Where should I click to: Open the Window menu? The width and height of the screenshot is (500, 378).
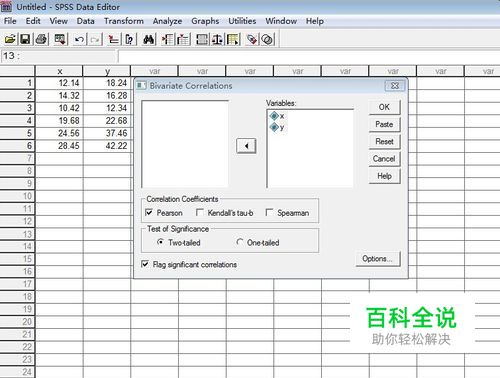[281, 21]
